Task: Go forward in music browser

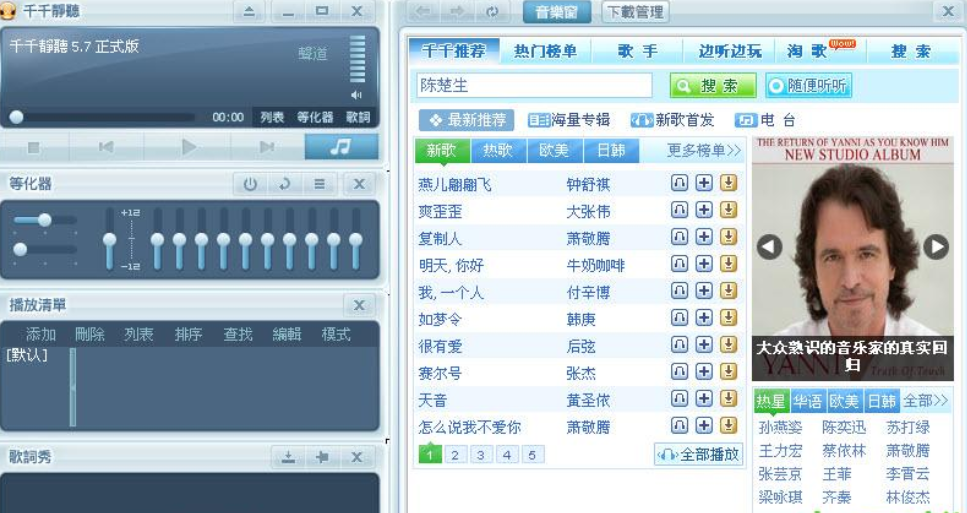Action: [x=457, y=12]
